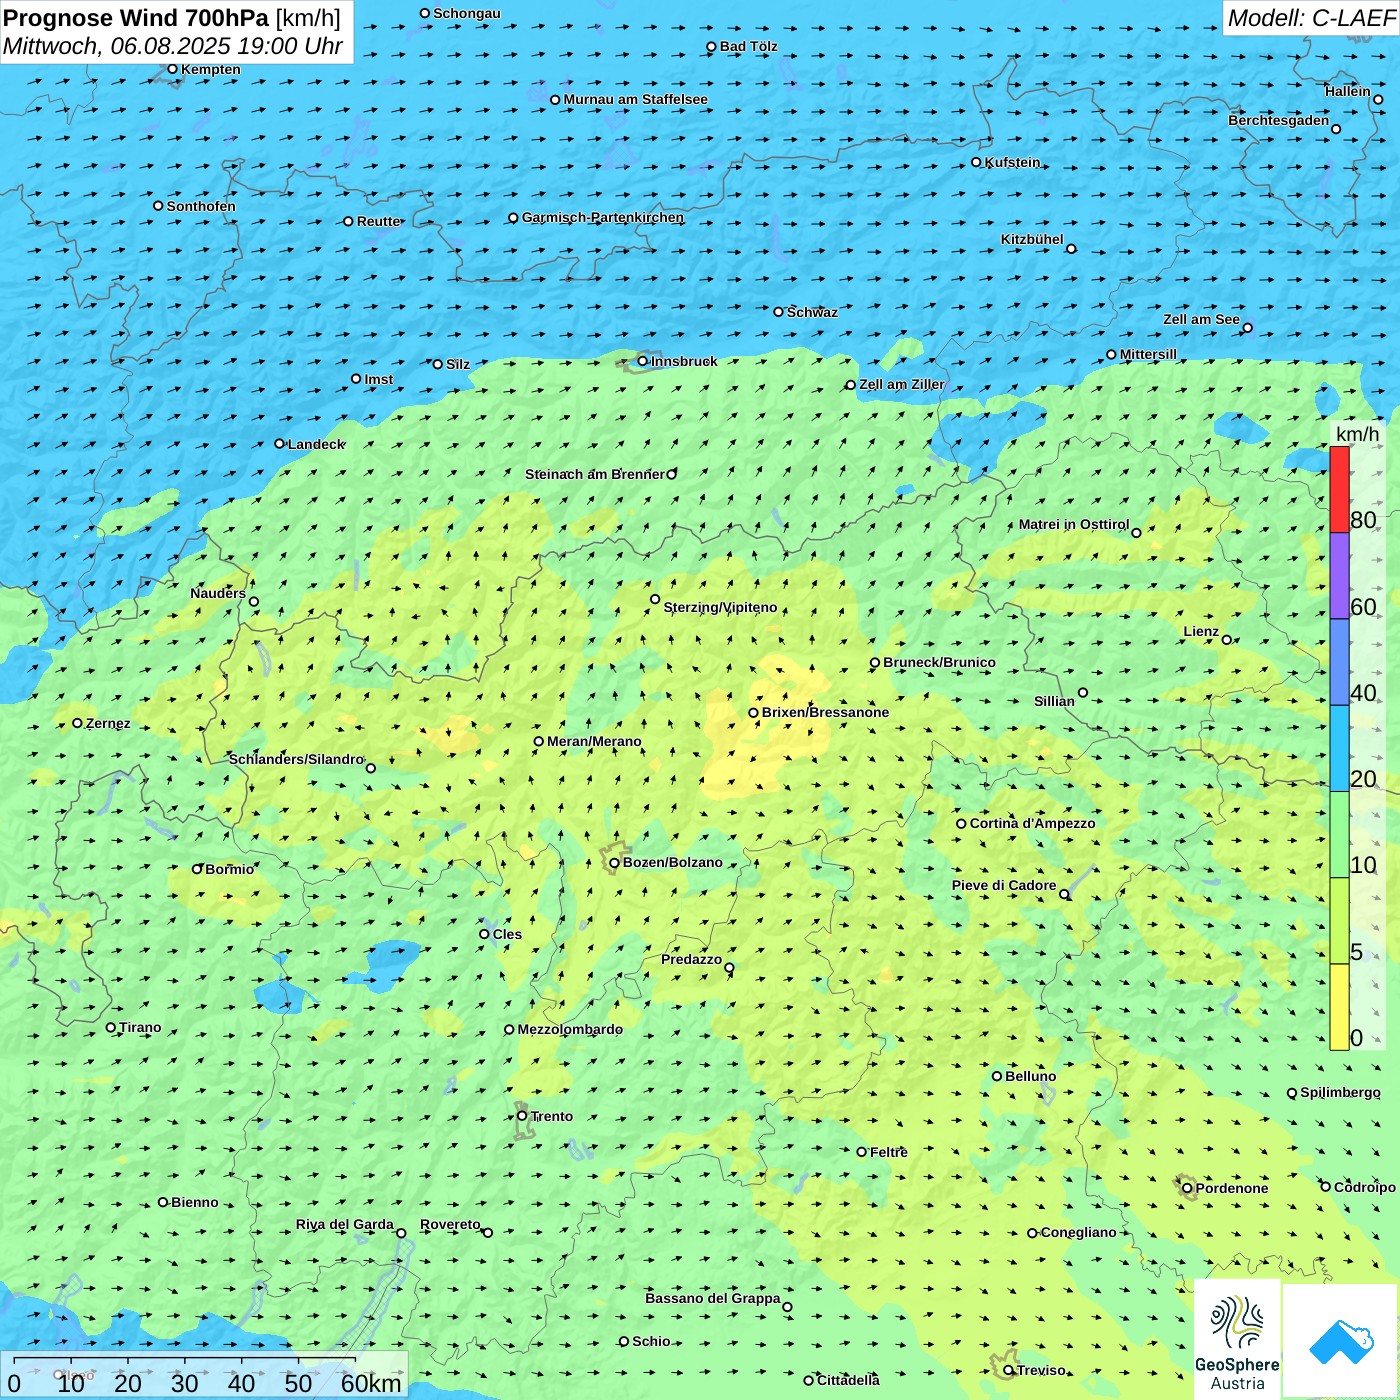Click the Kitzbühel location marker
The image size is (1400, 1400).
tap(1071, 248)
